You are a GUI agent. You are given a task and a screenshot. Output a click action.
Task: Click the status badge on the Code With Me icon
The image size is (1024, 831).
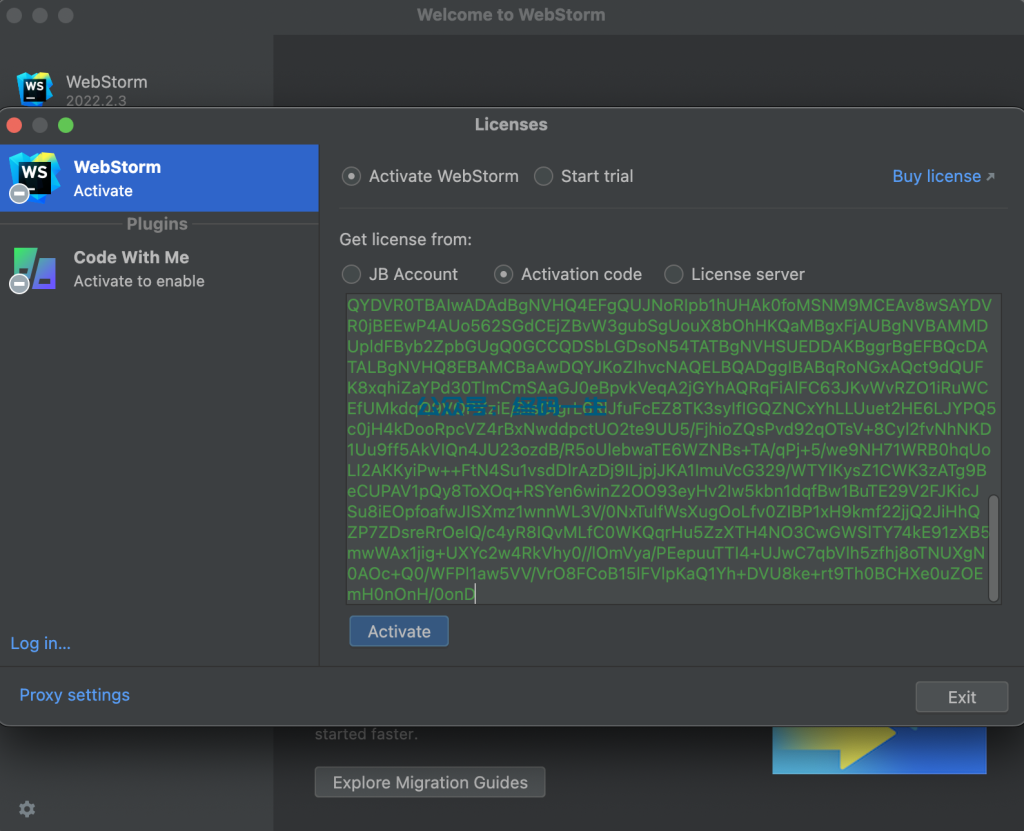pos(18,283)
